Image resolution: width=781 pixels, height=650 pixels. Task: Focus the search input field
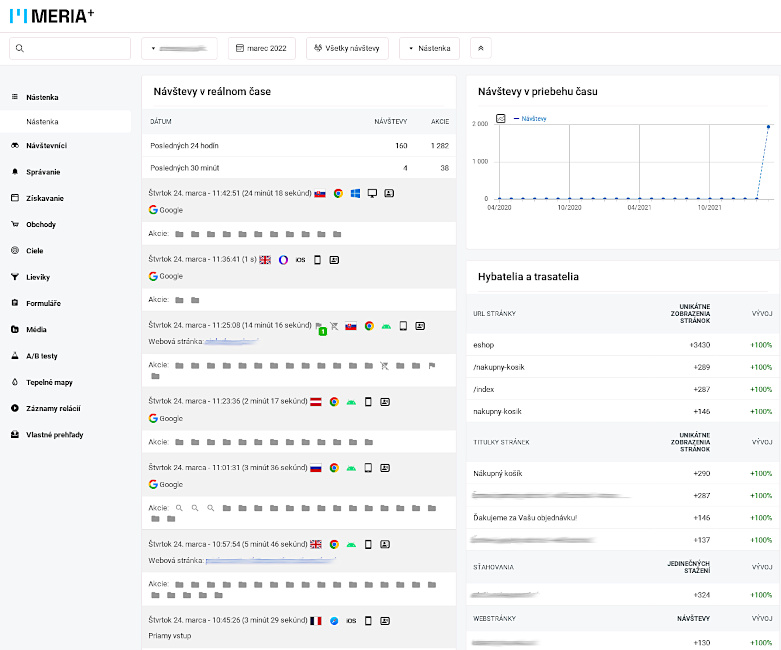70,48
